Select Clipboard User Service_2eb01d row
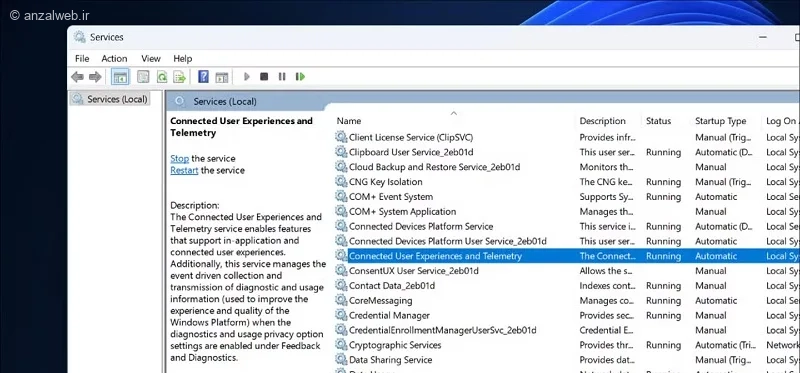The image size is (800, 373). (x=567, y=152)
